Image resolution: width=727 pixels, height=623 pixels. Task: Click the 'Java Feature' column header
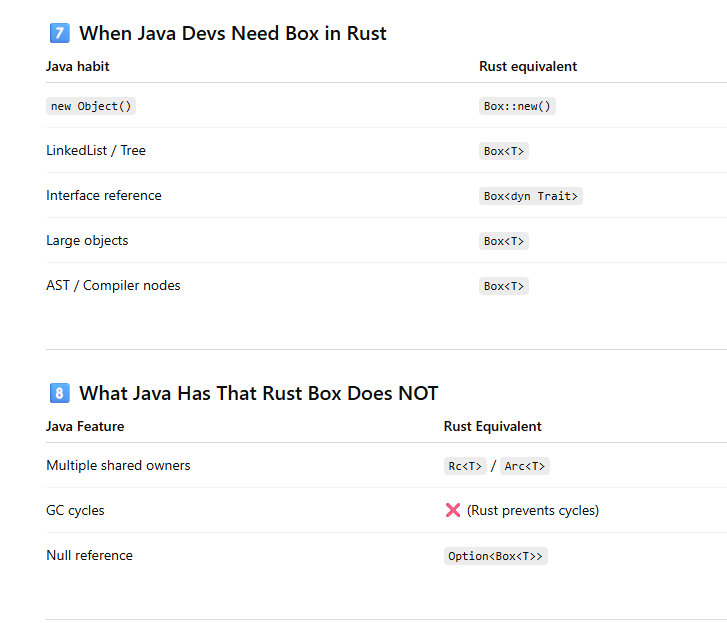click(85, 426)
